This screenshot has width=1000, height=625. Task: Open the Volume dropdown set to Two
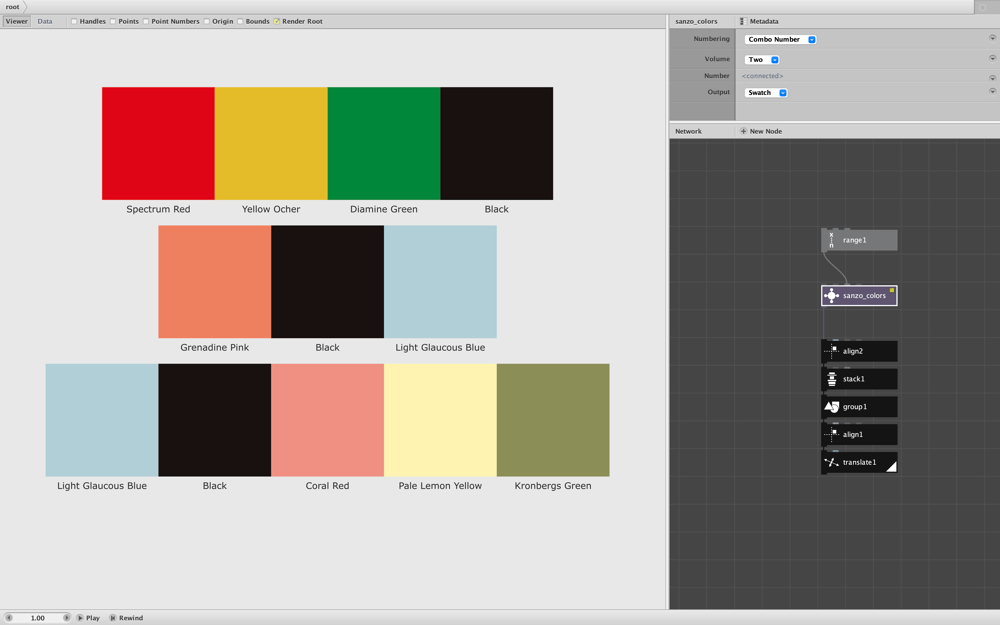coord(762,60)
